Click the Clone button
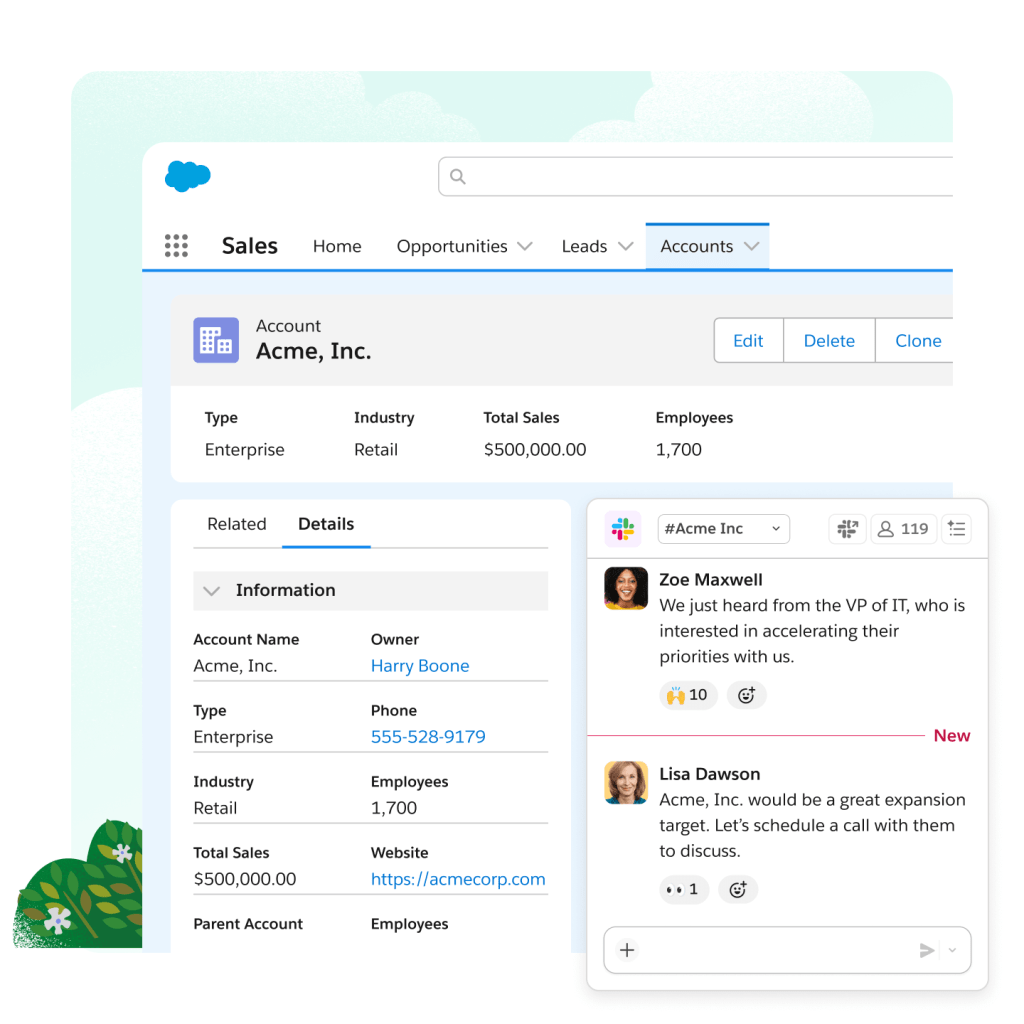Image resolution: width=1024 pixels, height=1024 pixels. tap(914, 340)
